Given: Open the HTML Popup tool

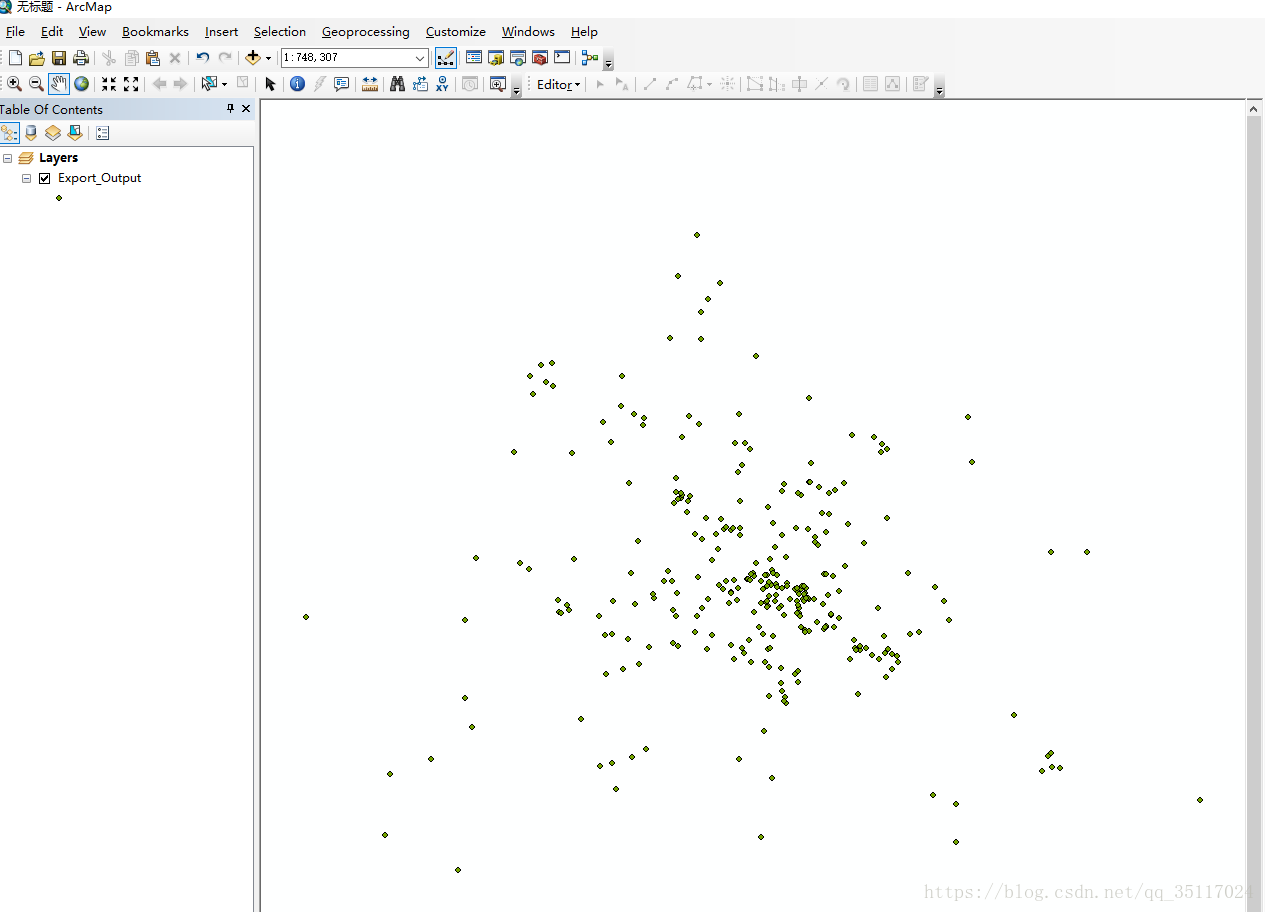Looking at the screenshot, I should point(342,84).
